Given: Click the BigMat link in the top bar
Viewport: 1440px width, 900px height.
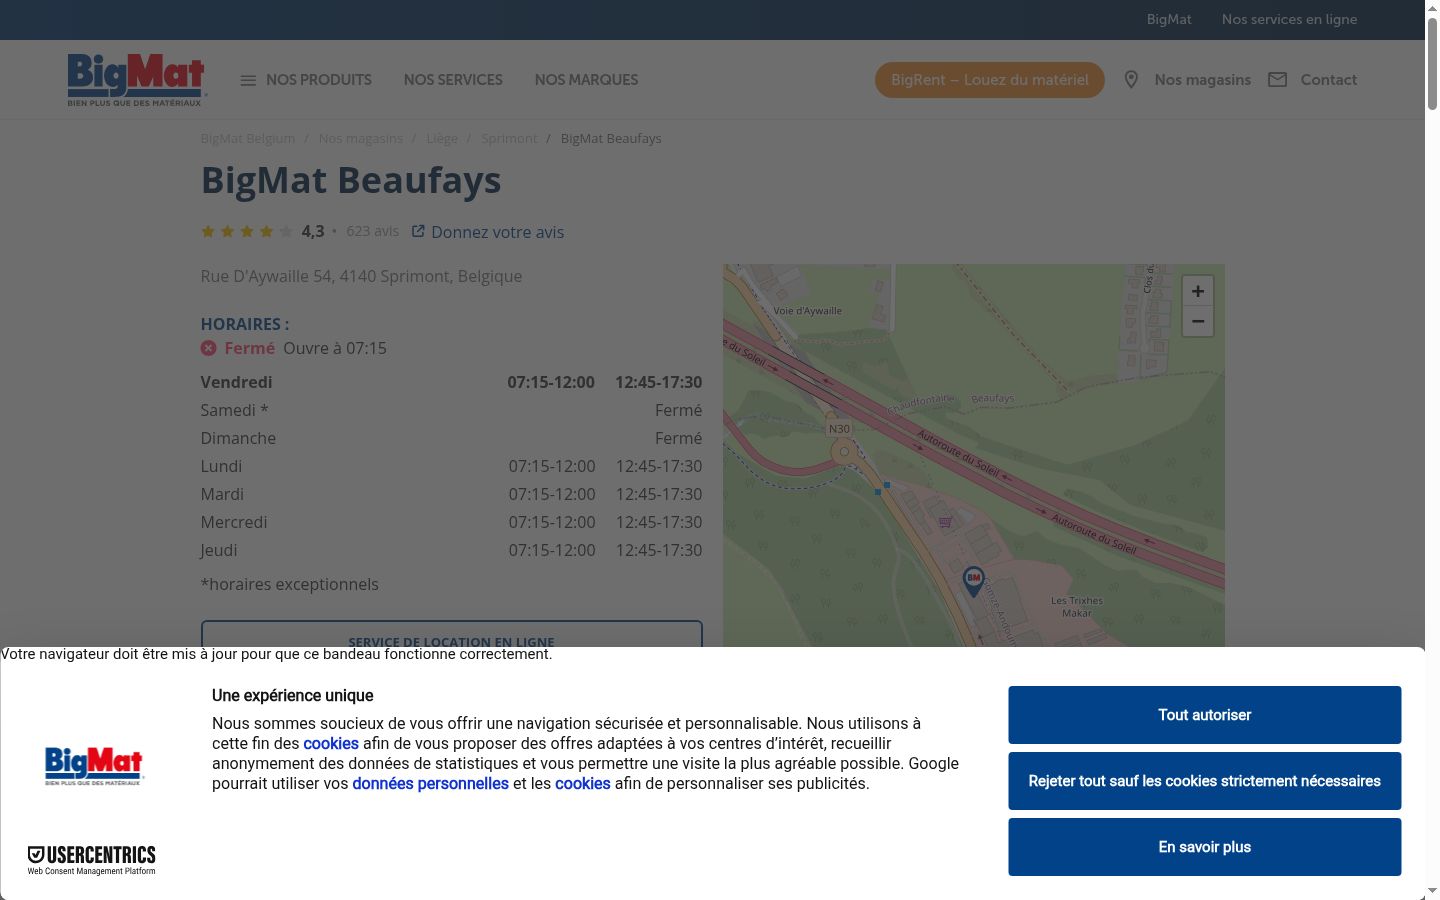Looking at the screenshot, I should 1169,19.
